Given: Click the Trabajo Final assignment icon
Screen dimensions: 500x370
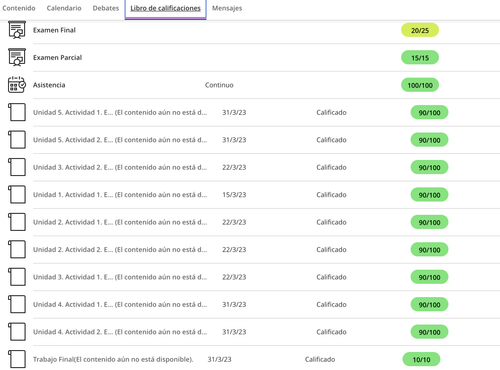Looking at the screenshot, I should click(17, 359).
